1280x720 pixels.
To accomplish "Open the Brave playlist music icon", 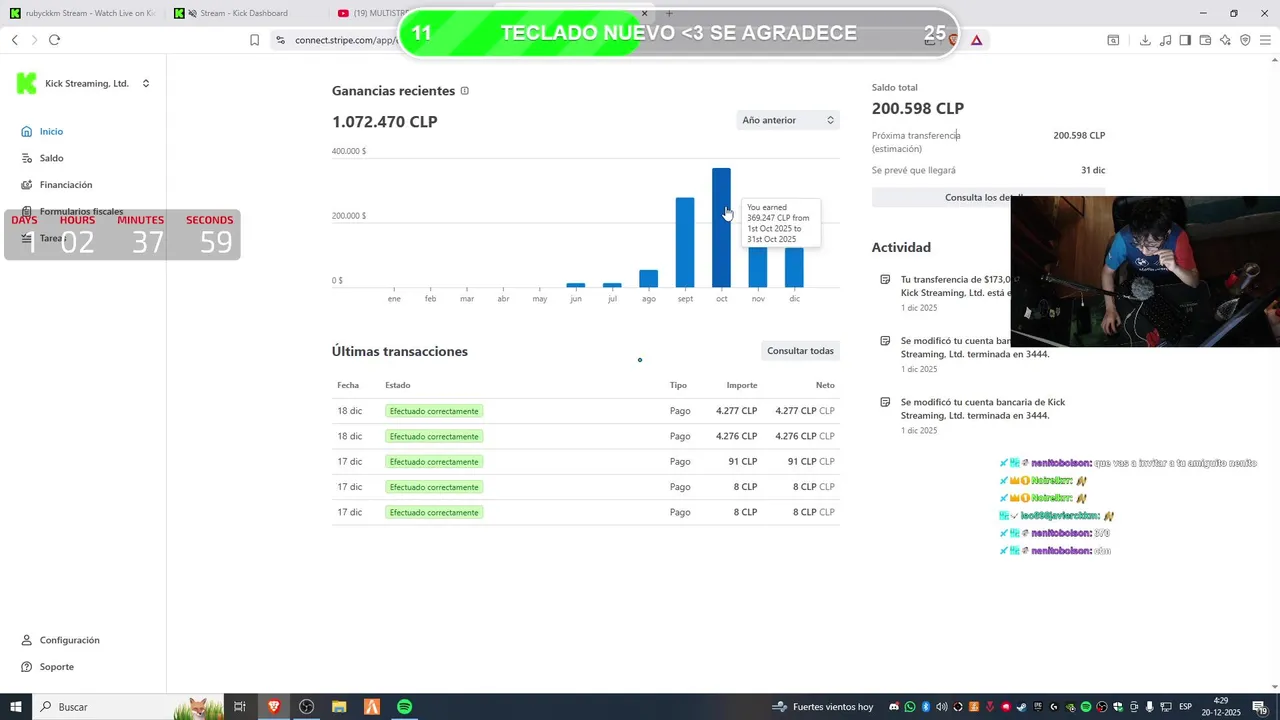I will tap(1165, 40).
